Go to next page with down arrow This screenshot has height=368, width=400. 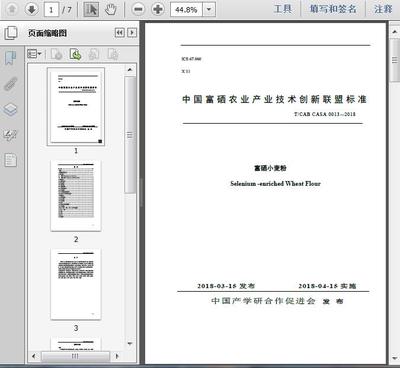(32, 9)
